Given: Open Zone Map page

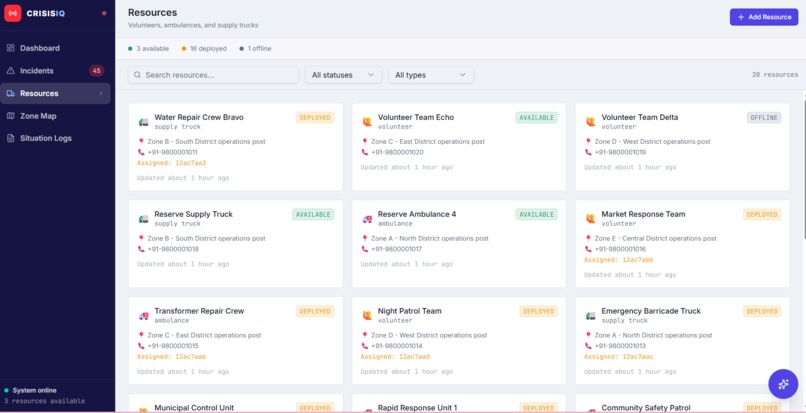Looking at the screenshot, I should point(55,116).
